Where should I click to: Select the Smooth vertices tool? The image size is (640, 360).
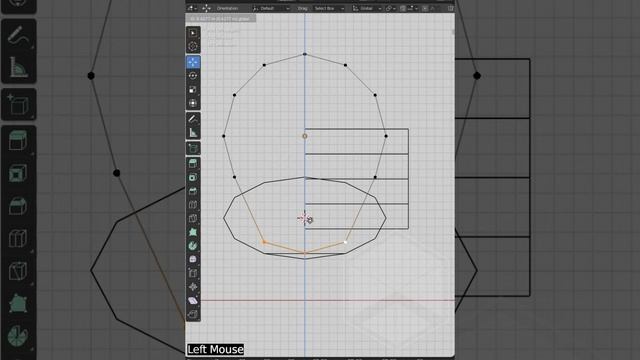coord(193,260)
